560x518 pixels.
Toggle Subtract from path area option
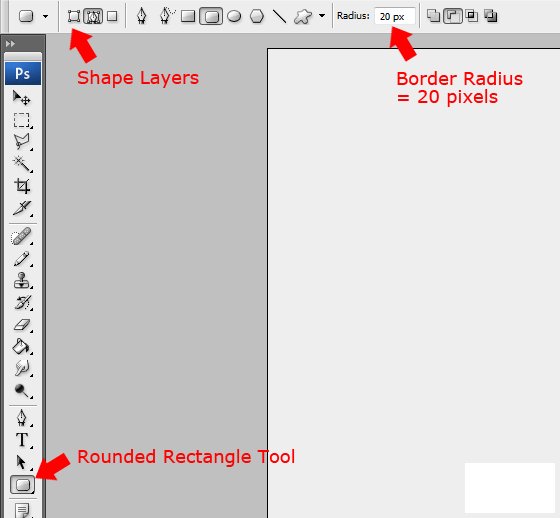tap(453, 16)
